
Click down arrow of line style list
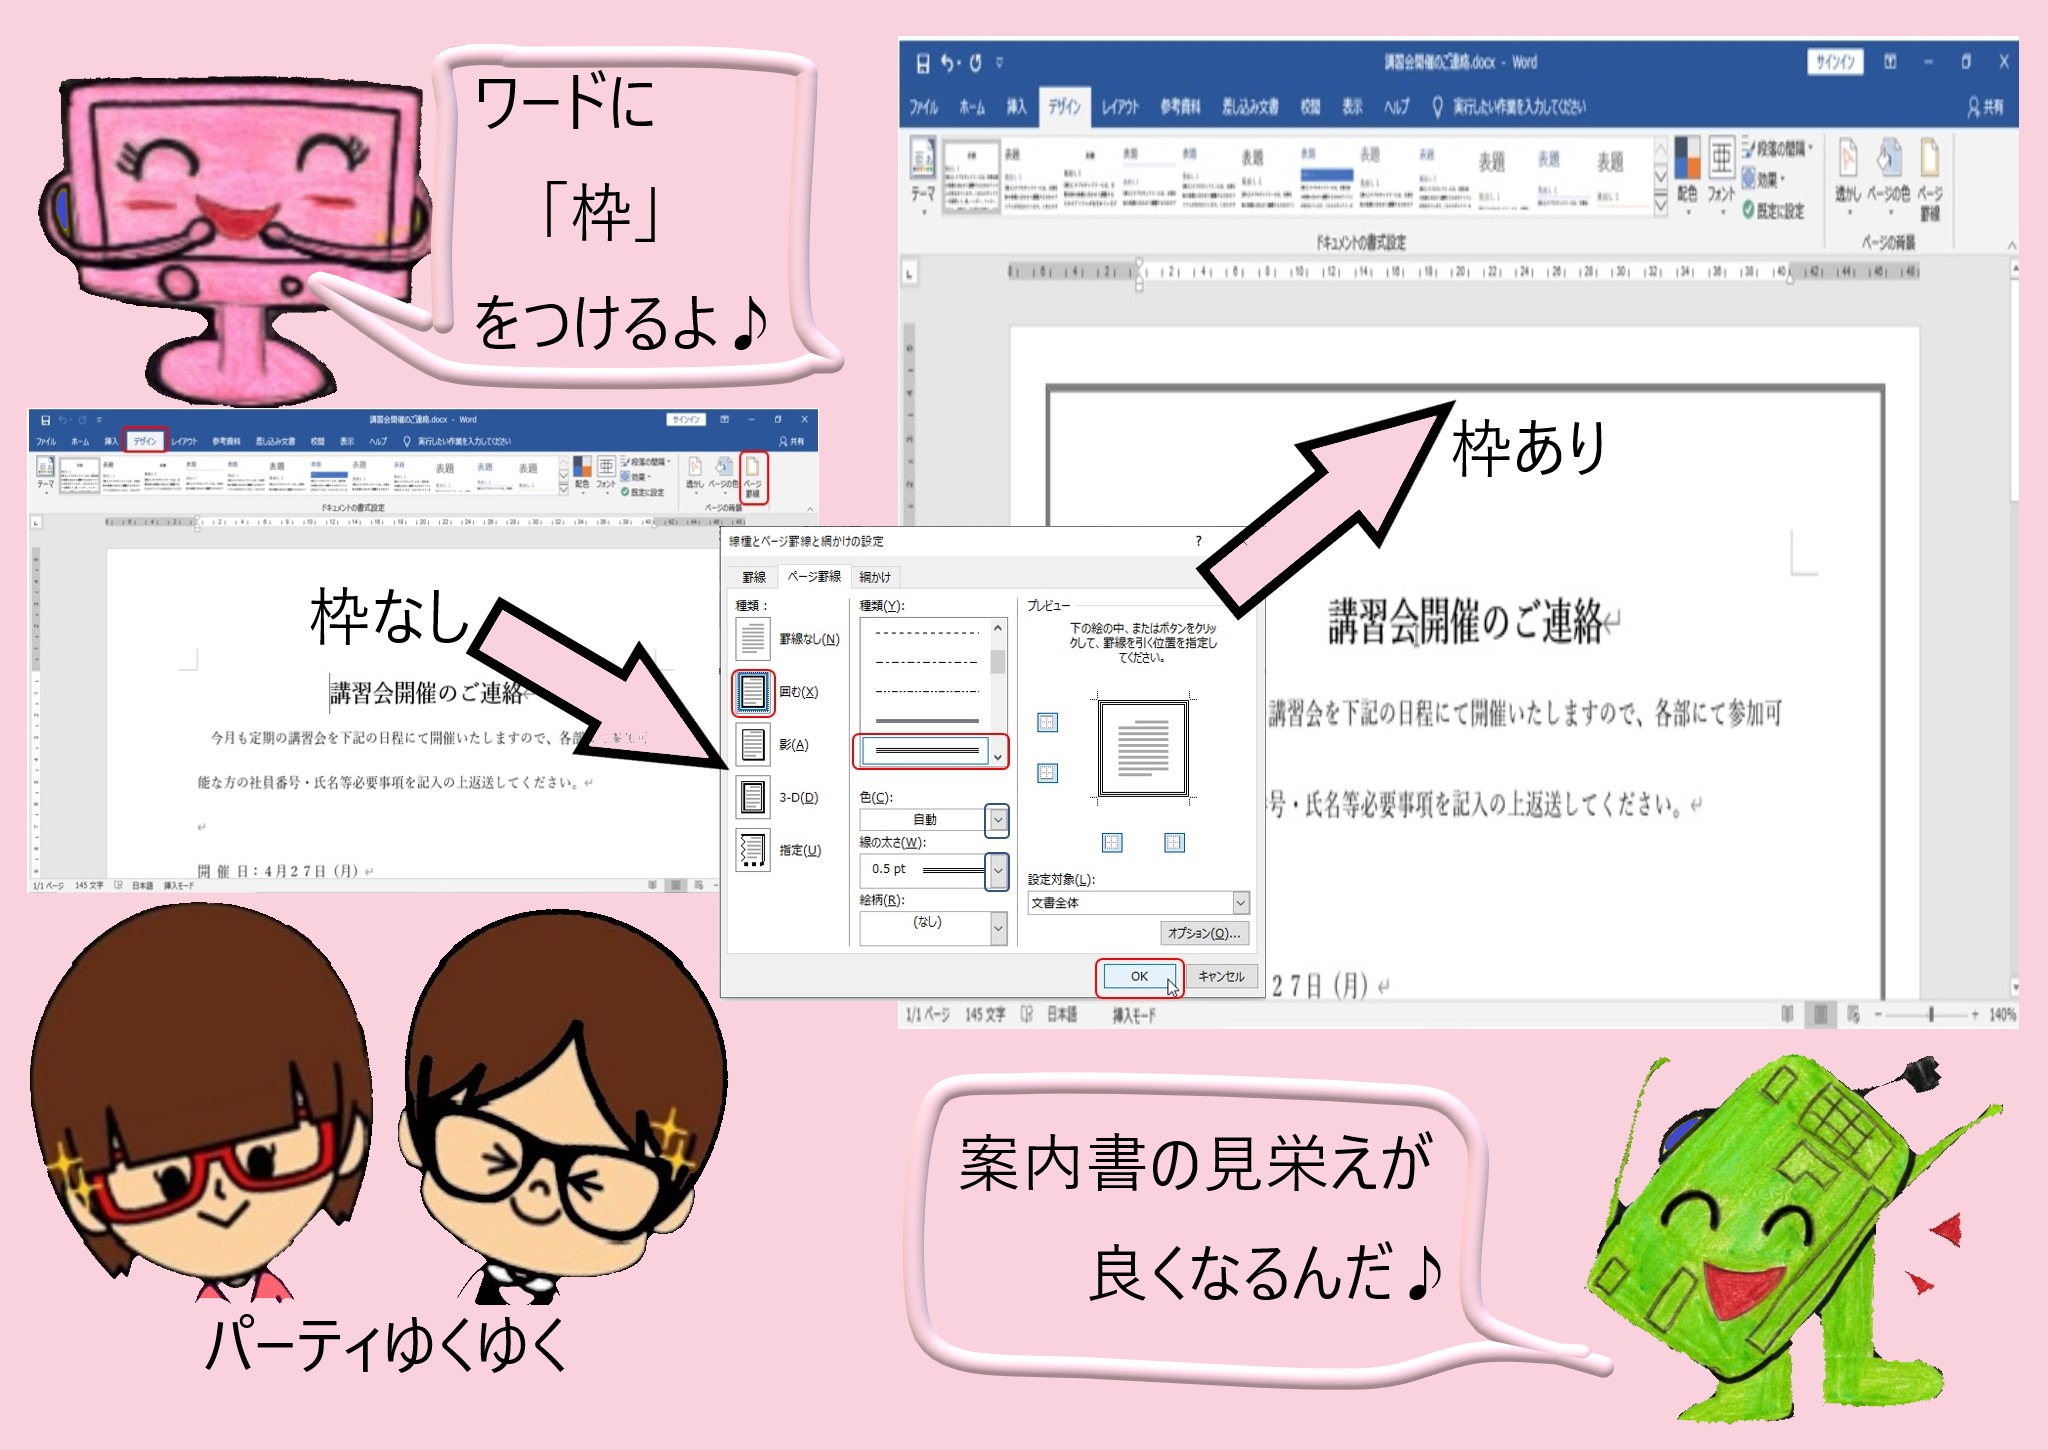pos(997,757)
